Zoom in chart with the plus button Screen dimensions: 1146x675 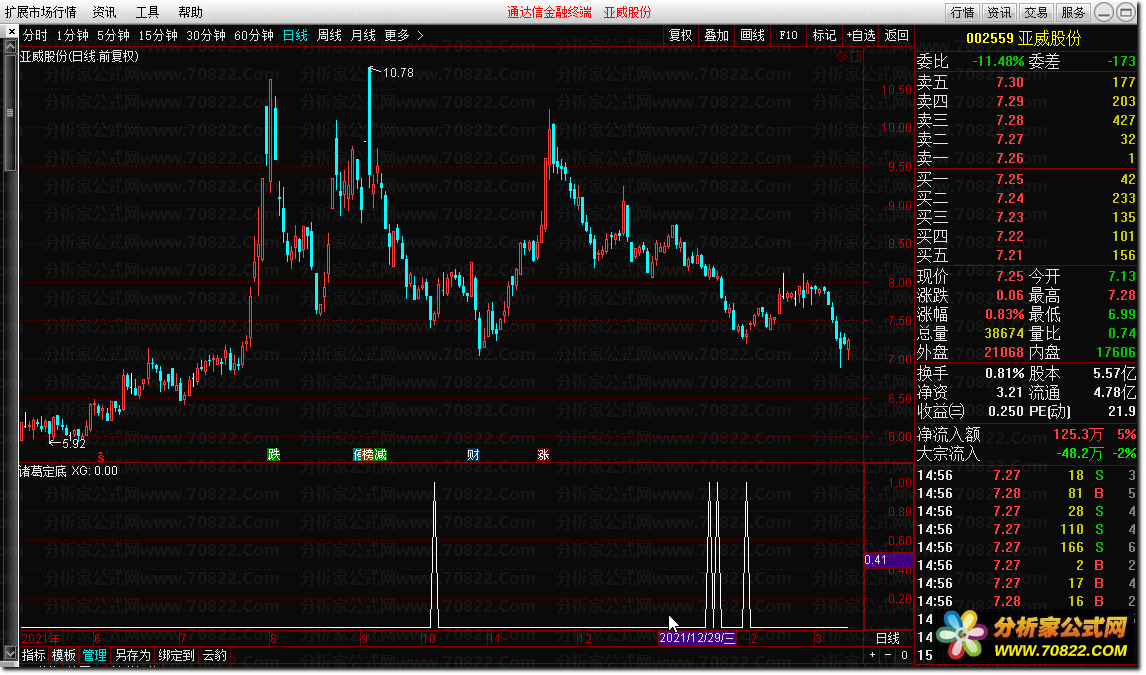pos(873,655)
